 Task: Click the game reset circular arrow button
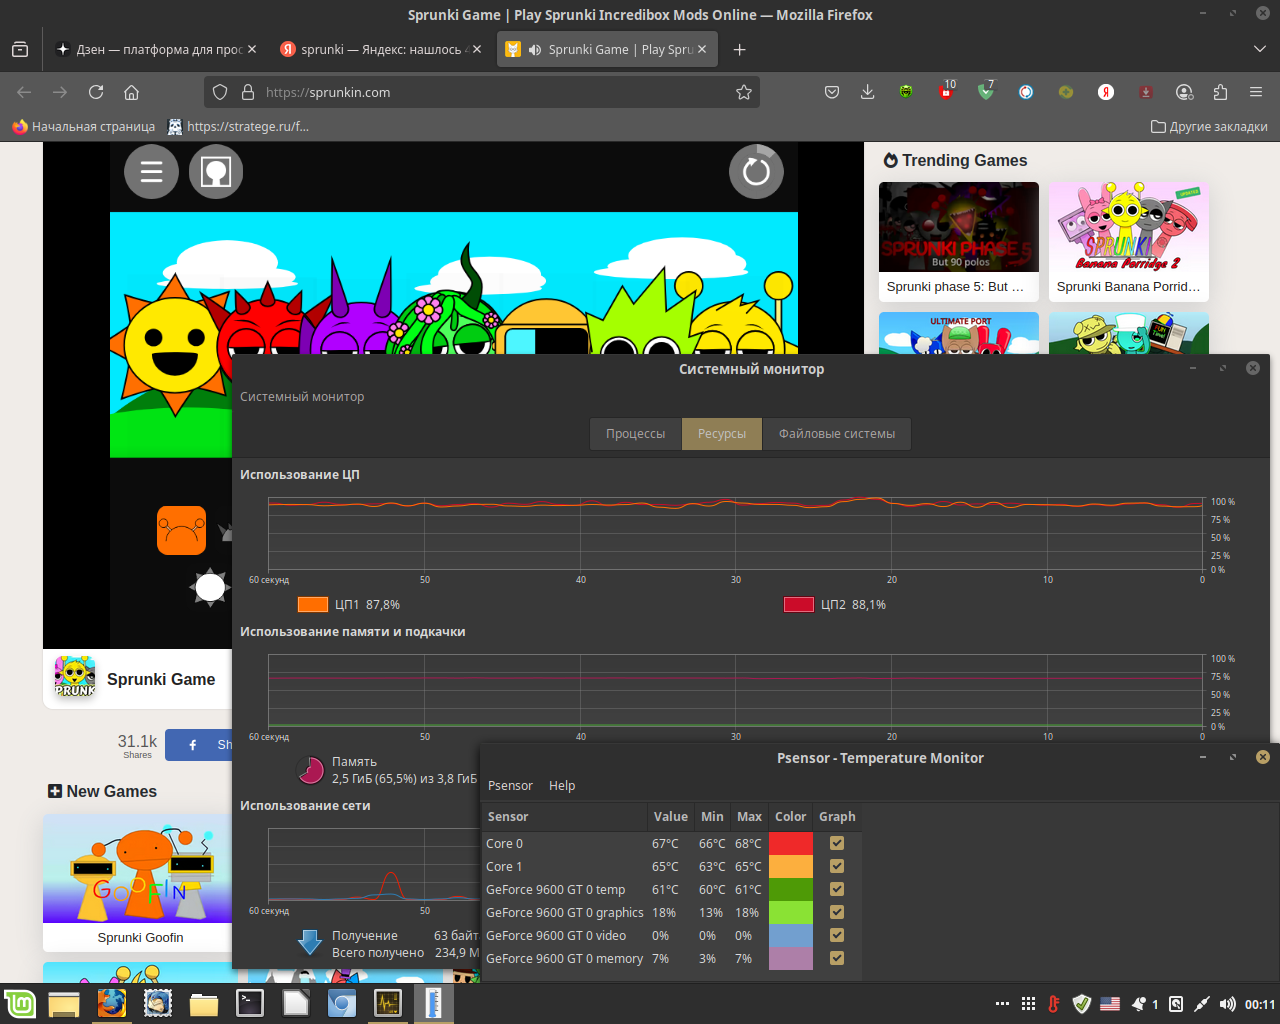(756, 172)
